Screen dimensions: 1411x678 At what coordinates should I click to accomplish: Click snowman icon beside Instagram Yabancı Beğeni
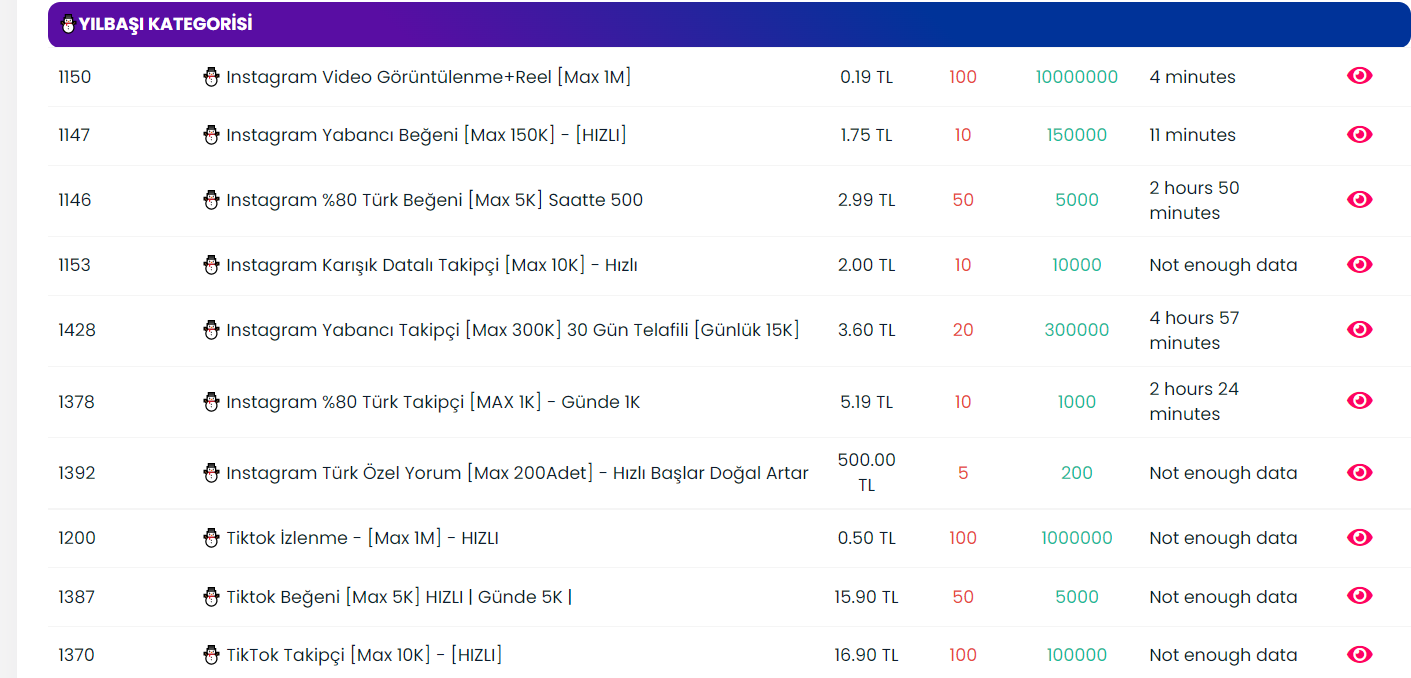[211, 135]
